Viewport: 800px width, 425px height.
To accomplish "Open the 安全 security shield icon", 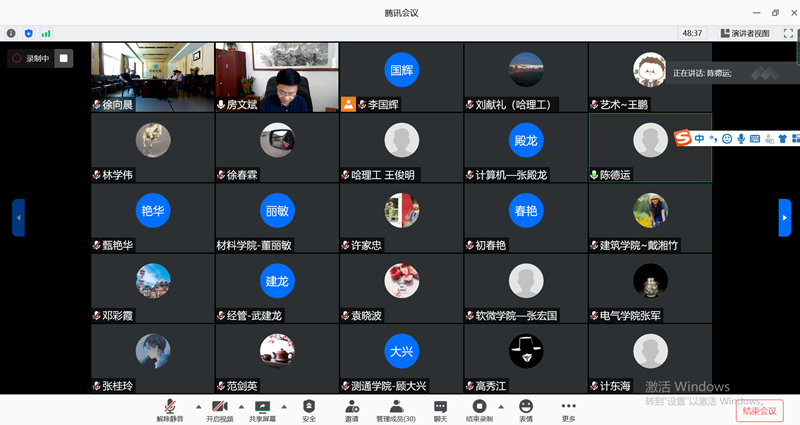I will [309, 410].
